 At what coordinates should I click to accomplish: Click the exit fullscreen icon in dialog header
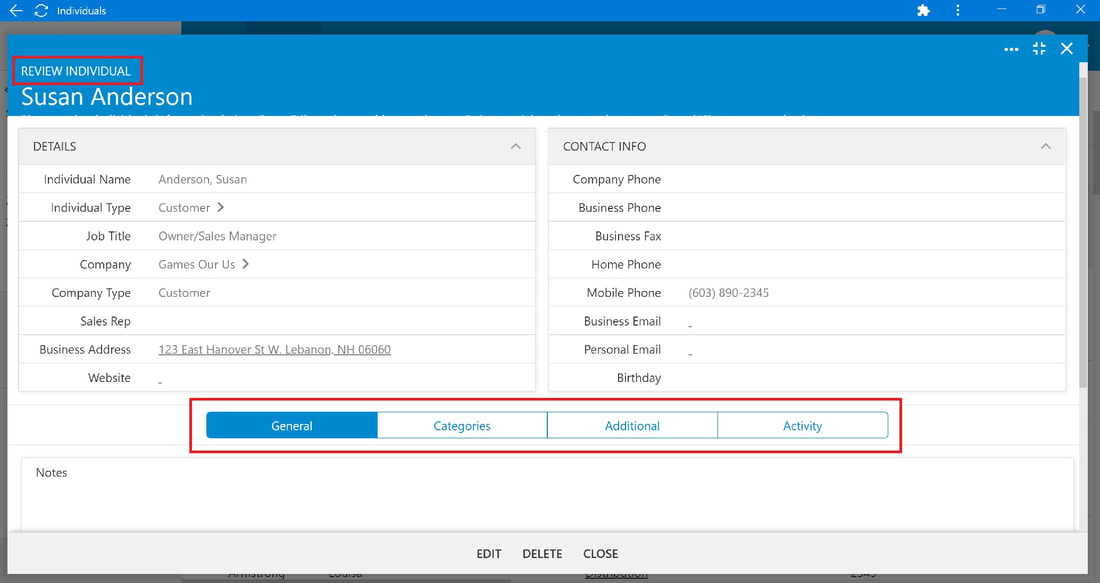click(1039, 48)
